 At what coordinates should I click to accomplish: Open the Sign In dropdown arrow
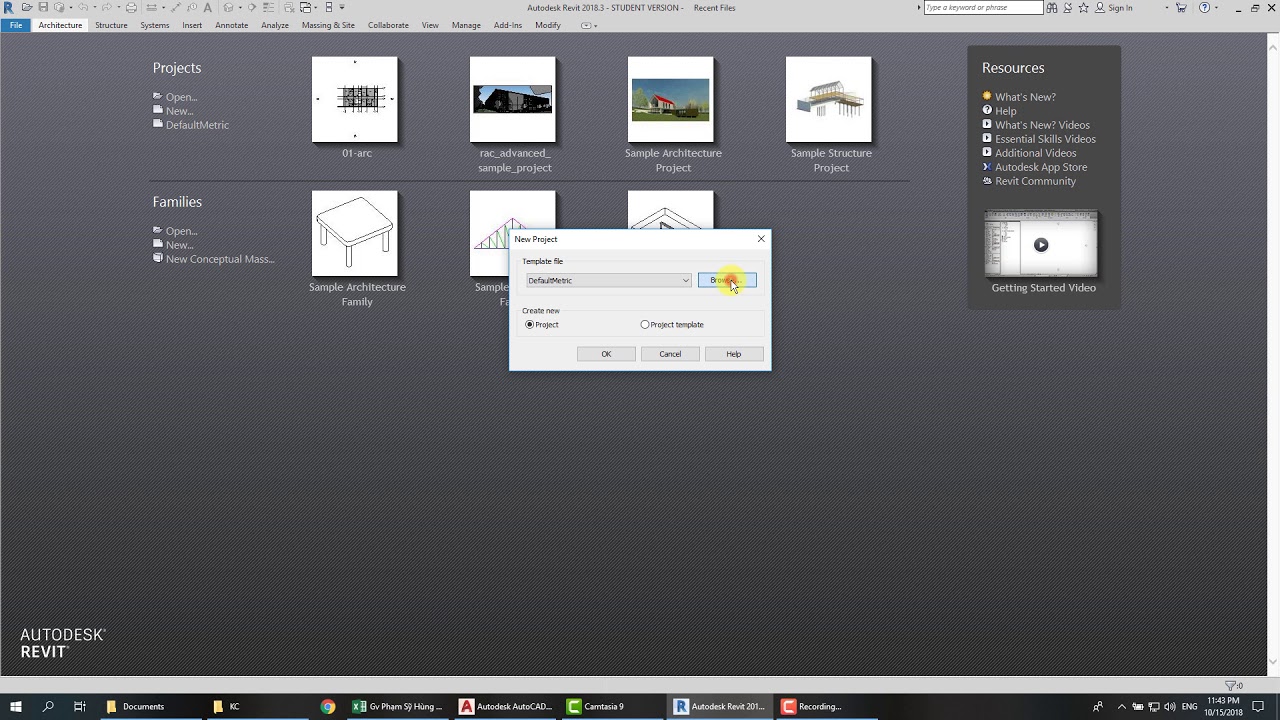pos(1167,8)
